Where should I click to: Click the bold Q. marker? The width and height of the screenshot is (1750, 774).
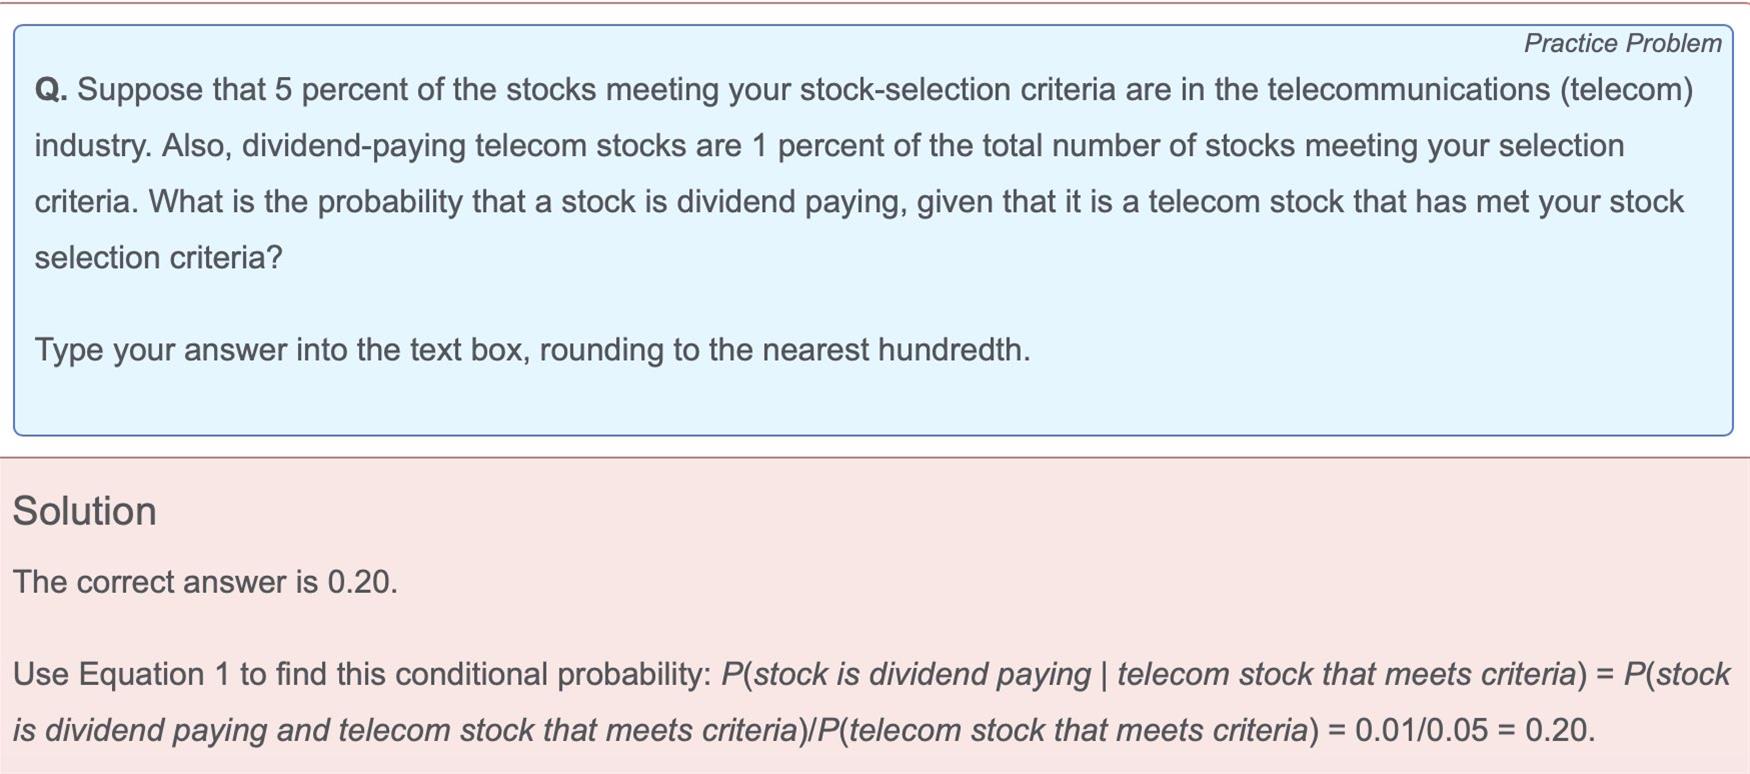coord(51,90)
